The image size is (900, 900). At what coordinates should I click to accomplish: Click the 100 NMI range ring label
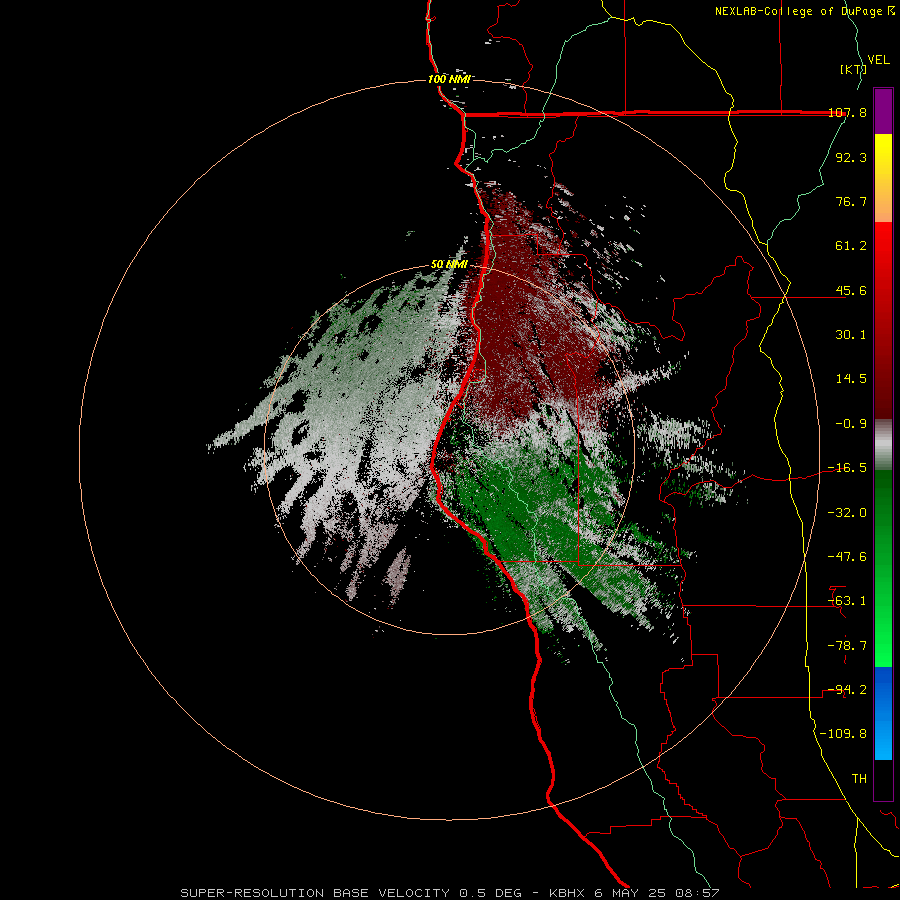449,79
